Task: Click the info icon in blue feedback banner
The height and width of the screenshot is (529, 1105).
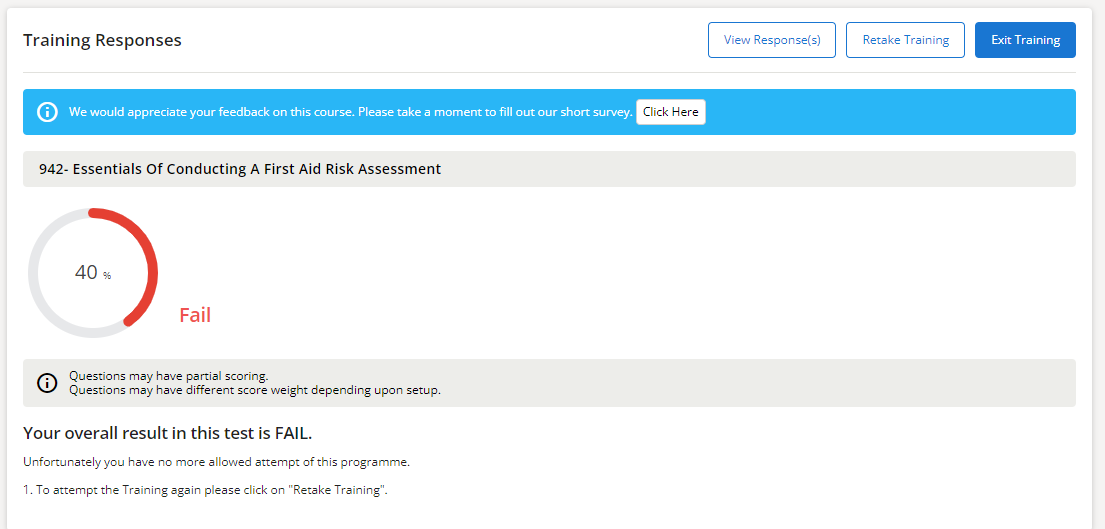Action: [47, 112]
